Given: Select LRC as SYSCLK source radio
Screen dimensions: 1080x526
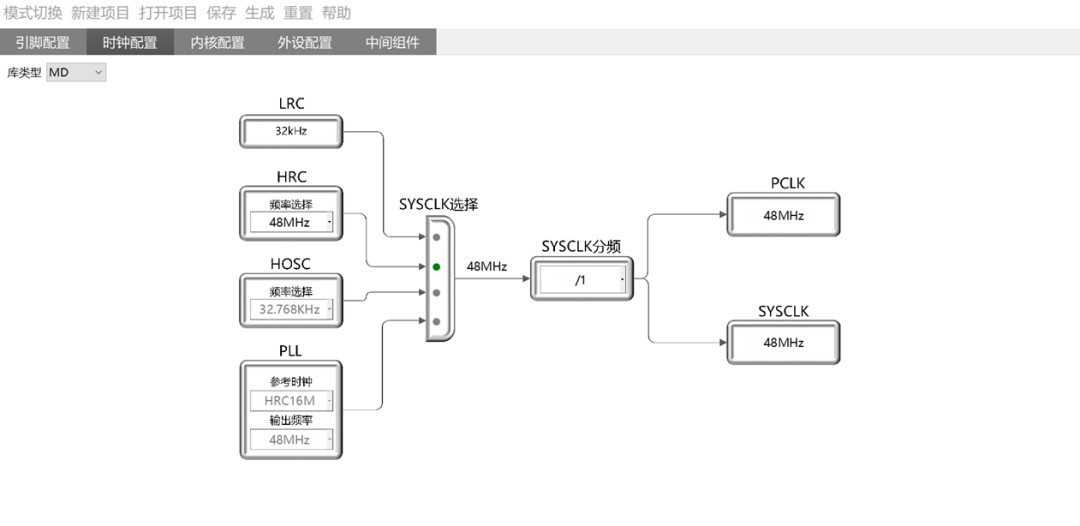Looking at the screenshot, I should click(436, 237).
